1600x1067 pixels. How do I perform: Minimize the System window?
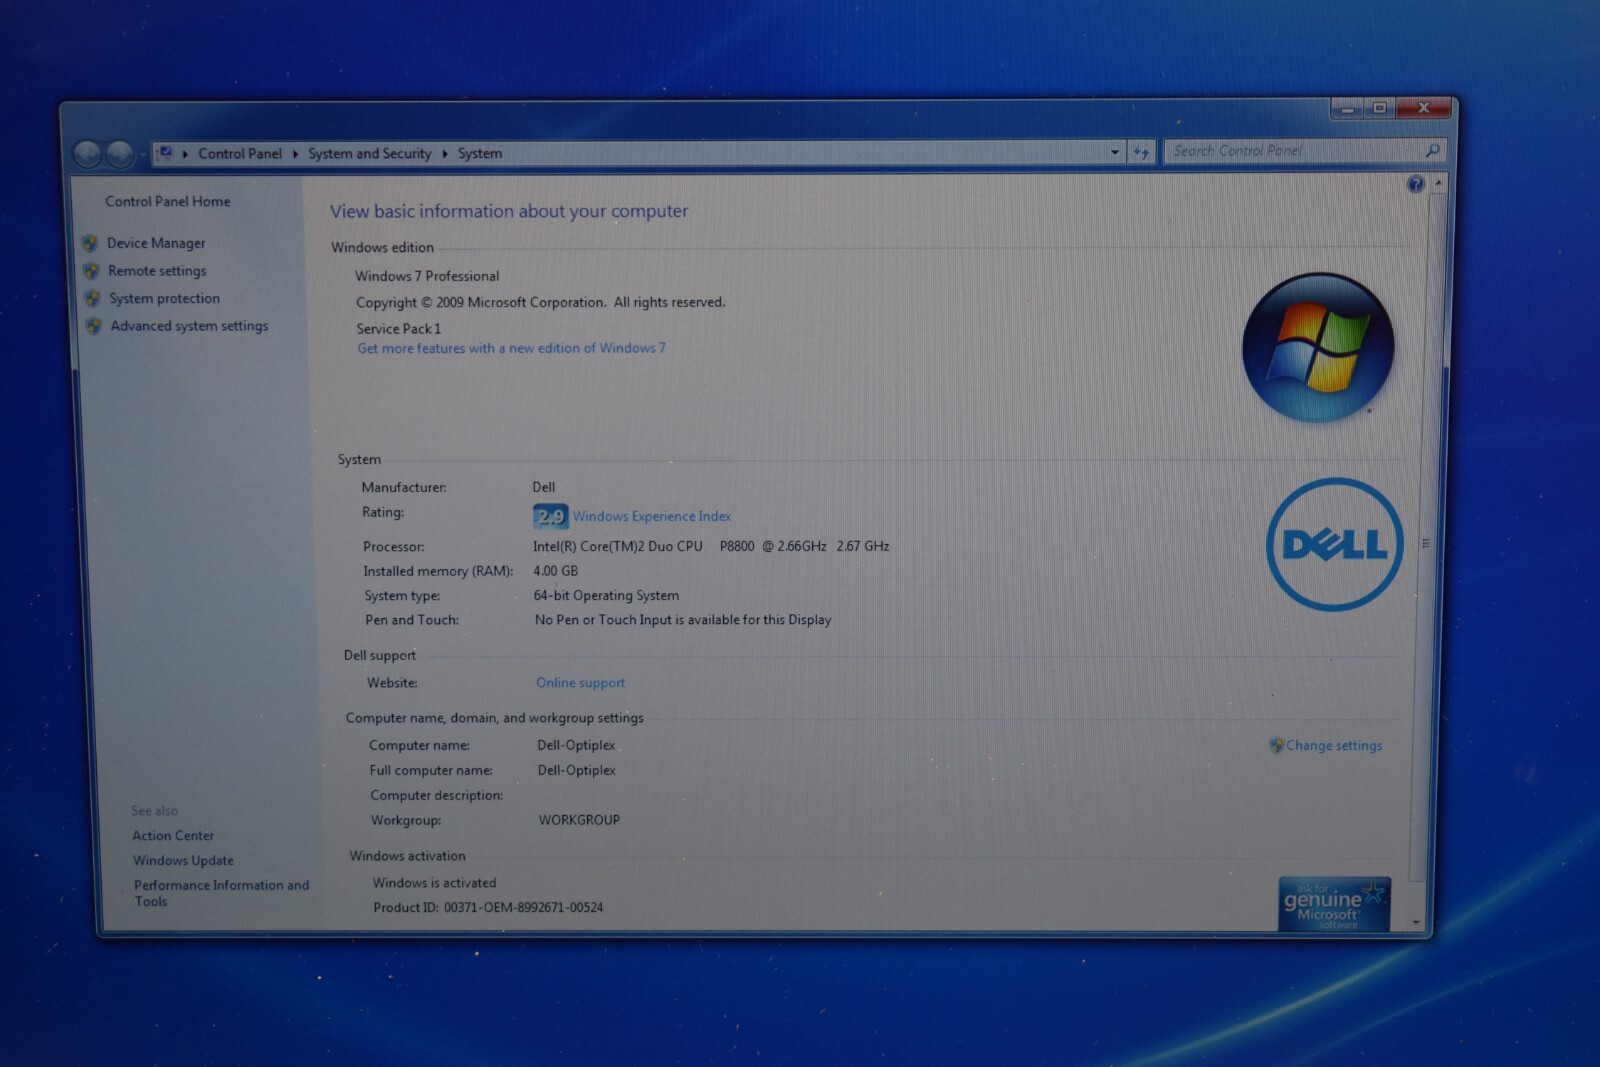[1347, 109]
